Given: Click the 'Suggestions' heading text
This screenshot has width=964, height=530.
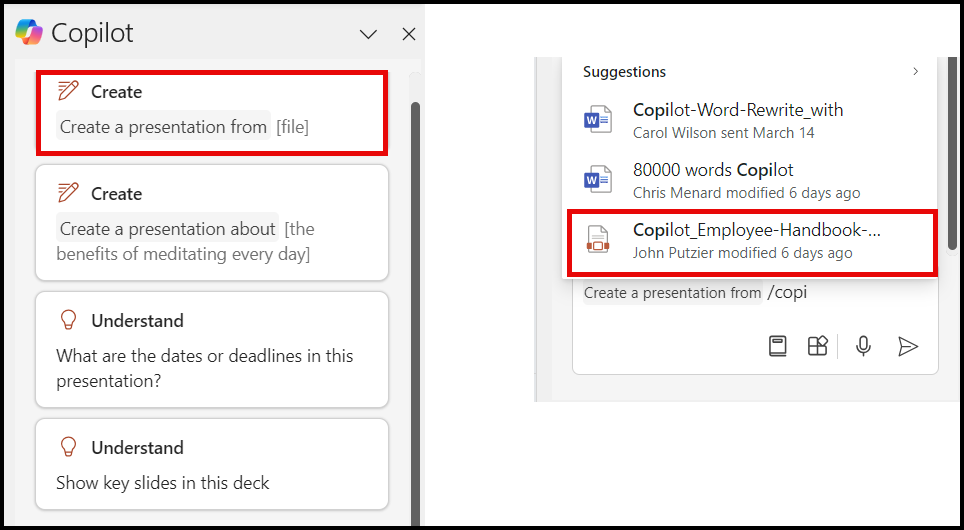Looking at the screenshot, I should [x=624, y=71].
